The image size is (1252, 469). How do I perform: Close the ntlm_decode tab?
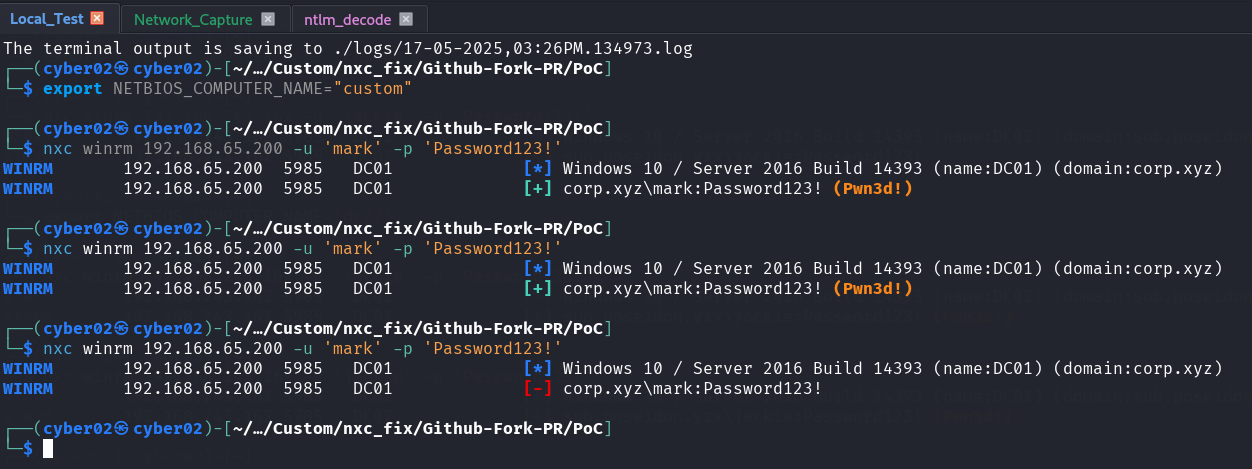[404, 19]
